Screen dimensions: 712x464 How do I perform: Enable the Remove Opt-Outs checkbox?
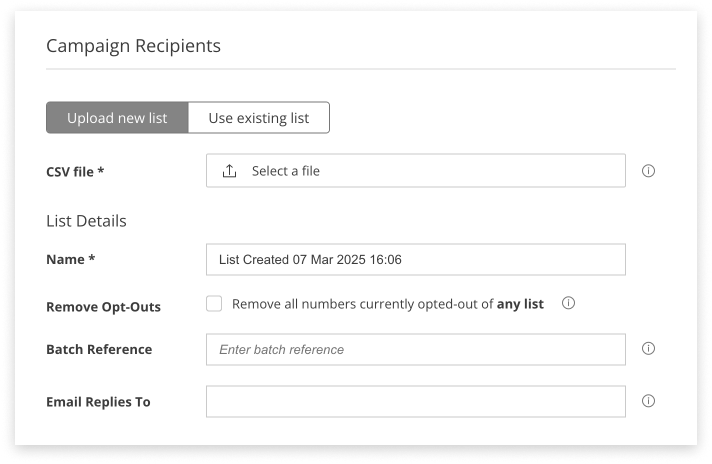[214, 304]
